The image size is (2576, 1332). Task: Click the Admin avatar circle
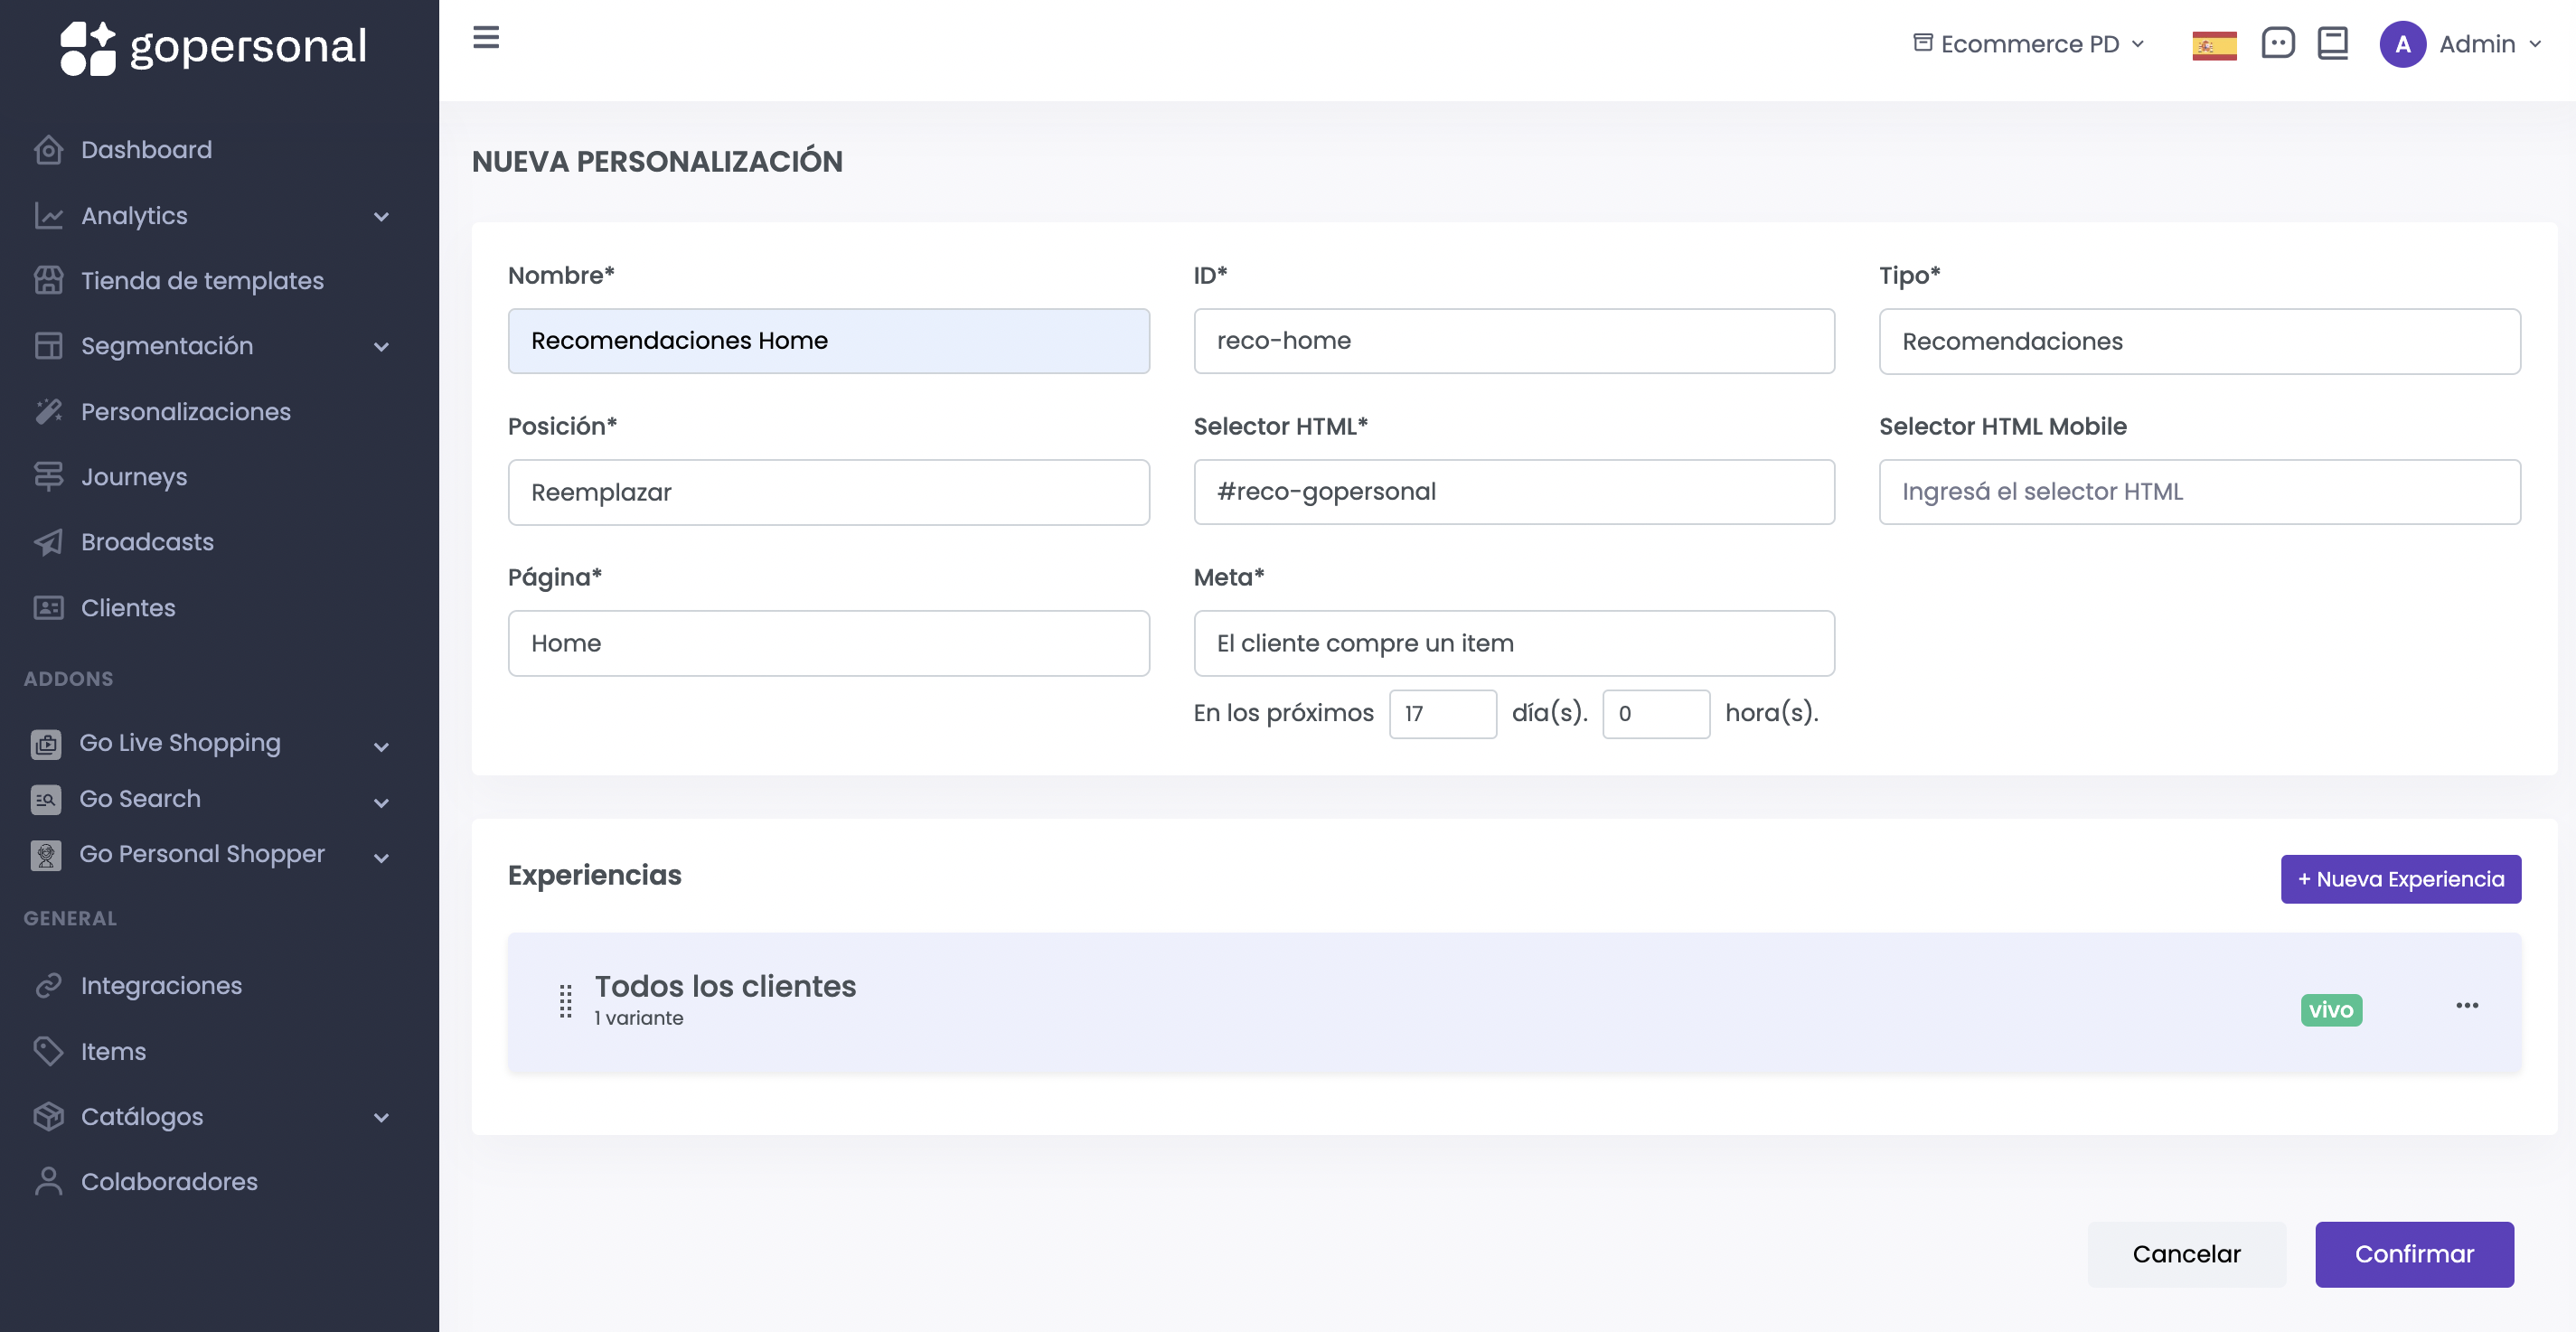point(2402,44)
